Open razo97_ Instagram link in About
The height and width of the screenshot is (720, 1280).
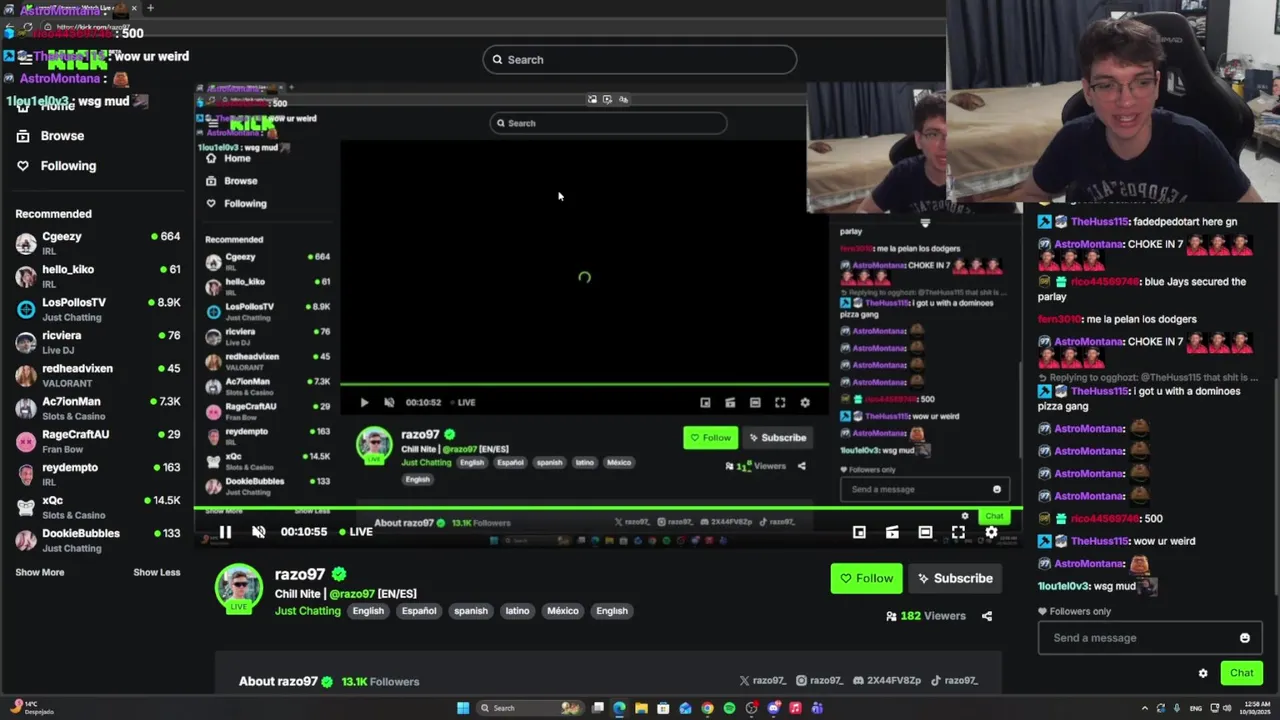(819, 681)
